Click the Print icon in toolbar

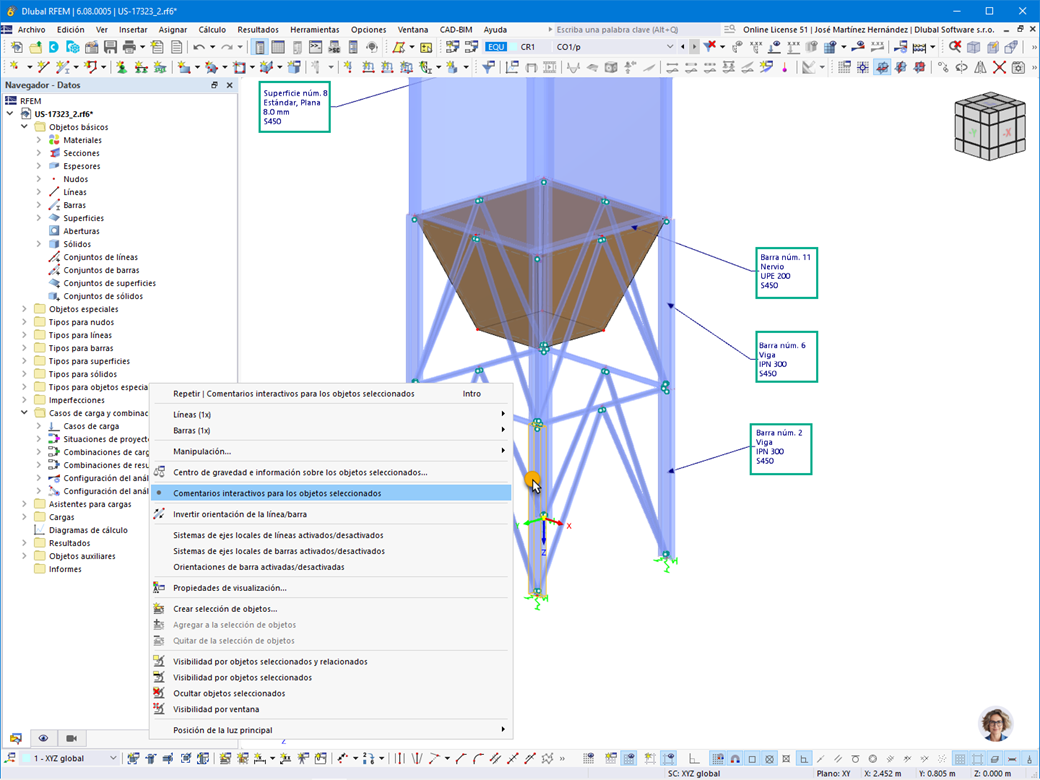[129, 47]
